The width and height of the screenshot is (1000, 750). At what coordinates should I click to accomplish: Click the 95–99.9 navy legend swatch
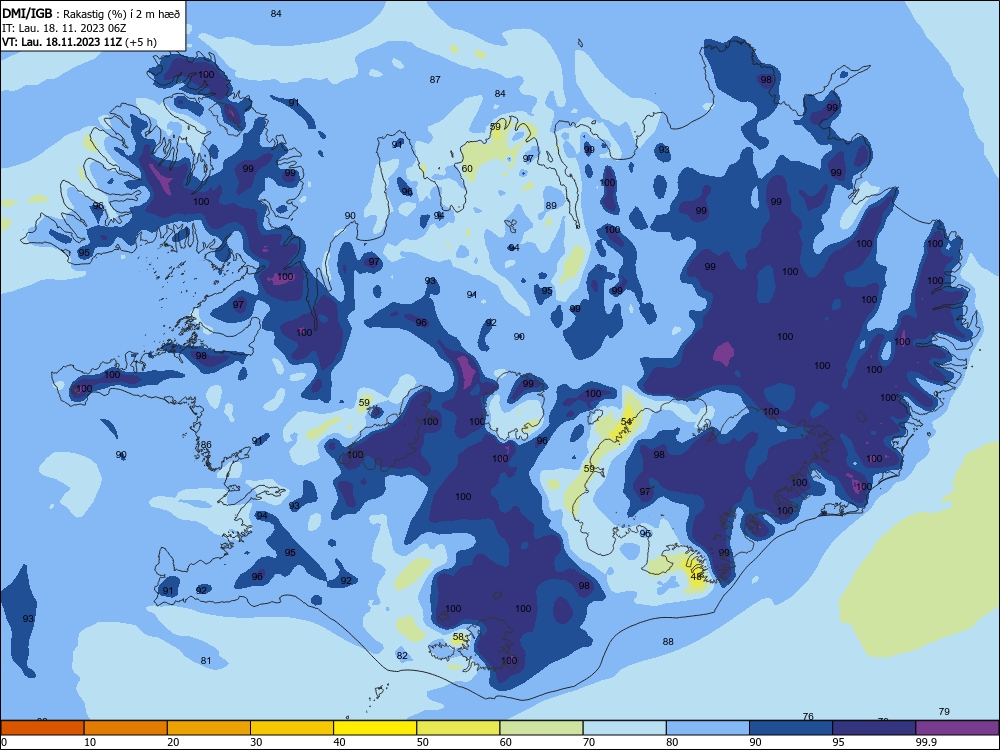pyautogui.click(x=874, y=728)
